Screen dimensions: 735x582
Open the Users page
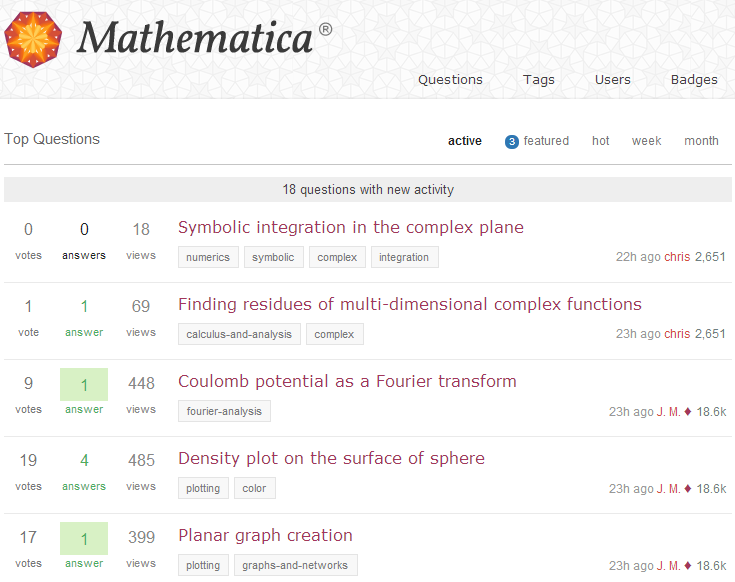click(613, 80)
